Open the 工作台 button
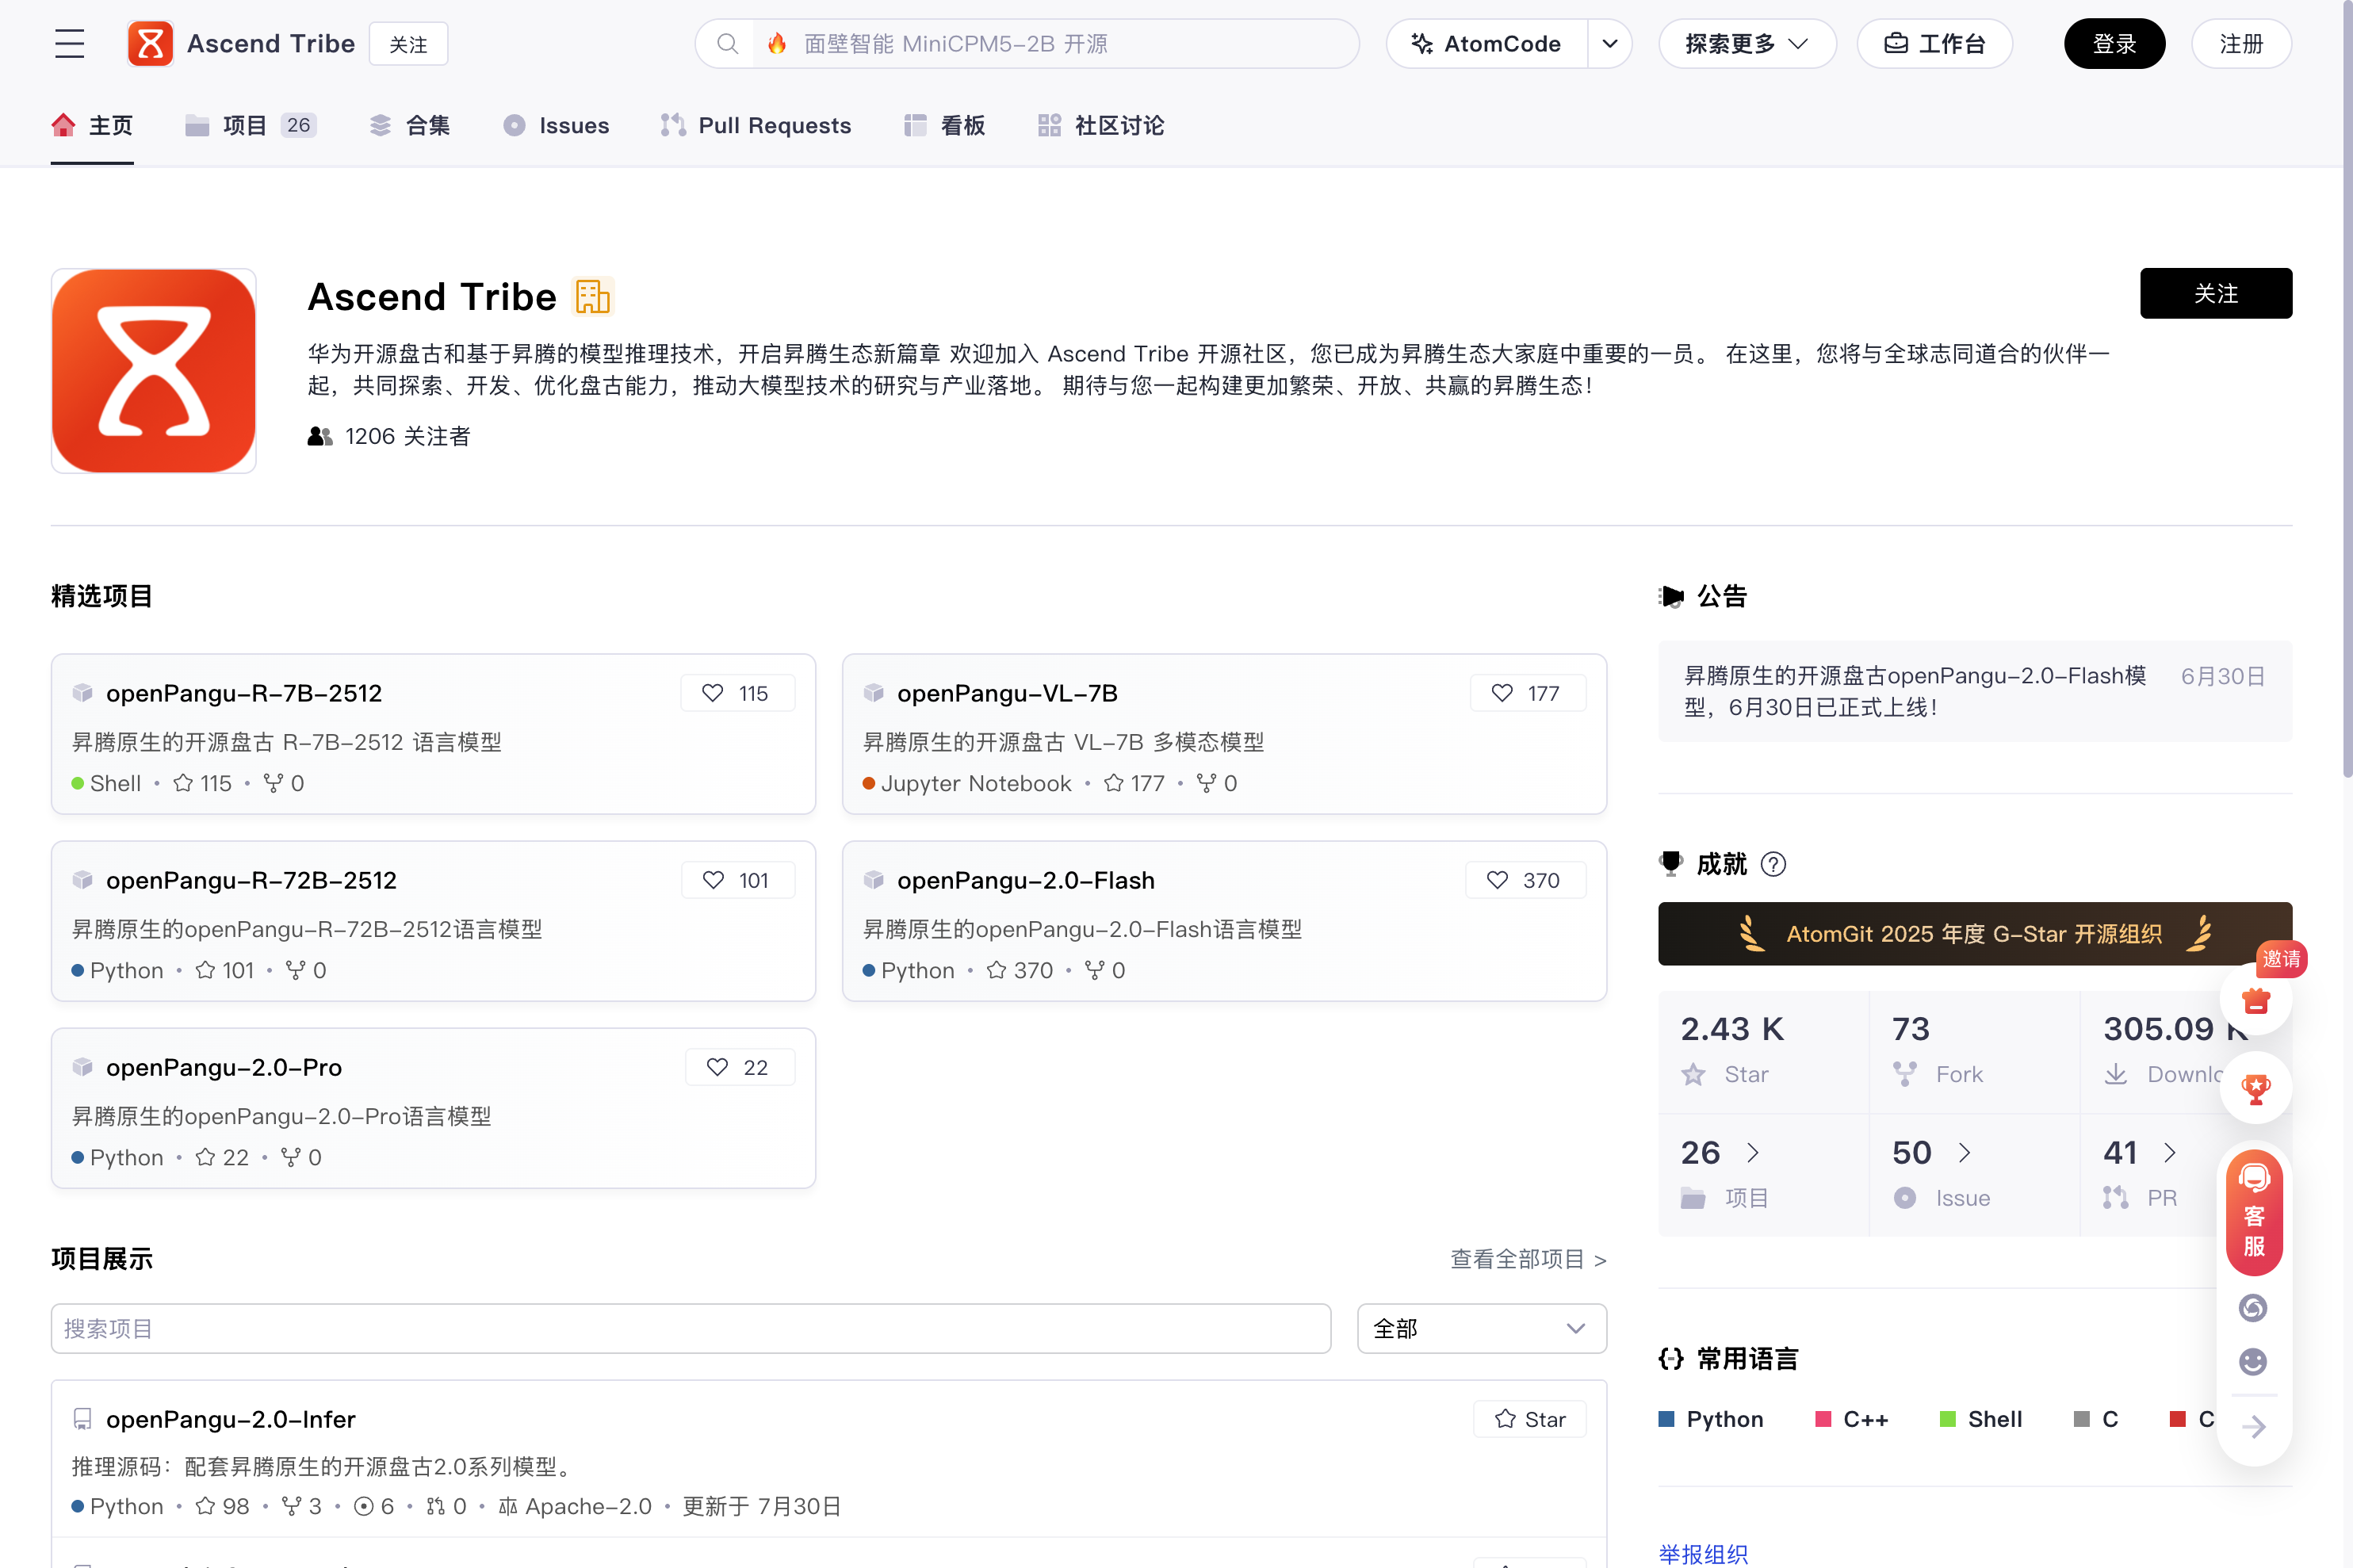The width and height of the screenshot is (2353, 1568). coord(1934,44)
